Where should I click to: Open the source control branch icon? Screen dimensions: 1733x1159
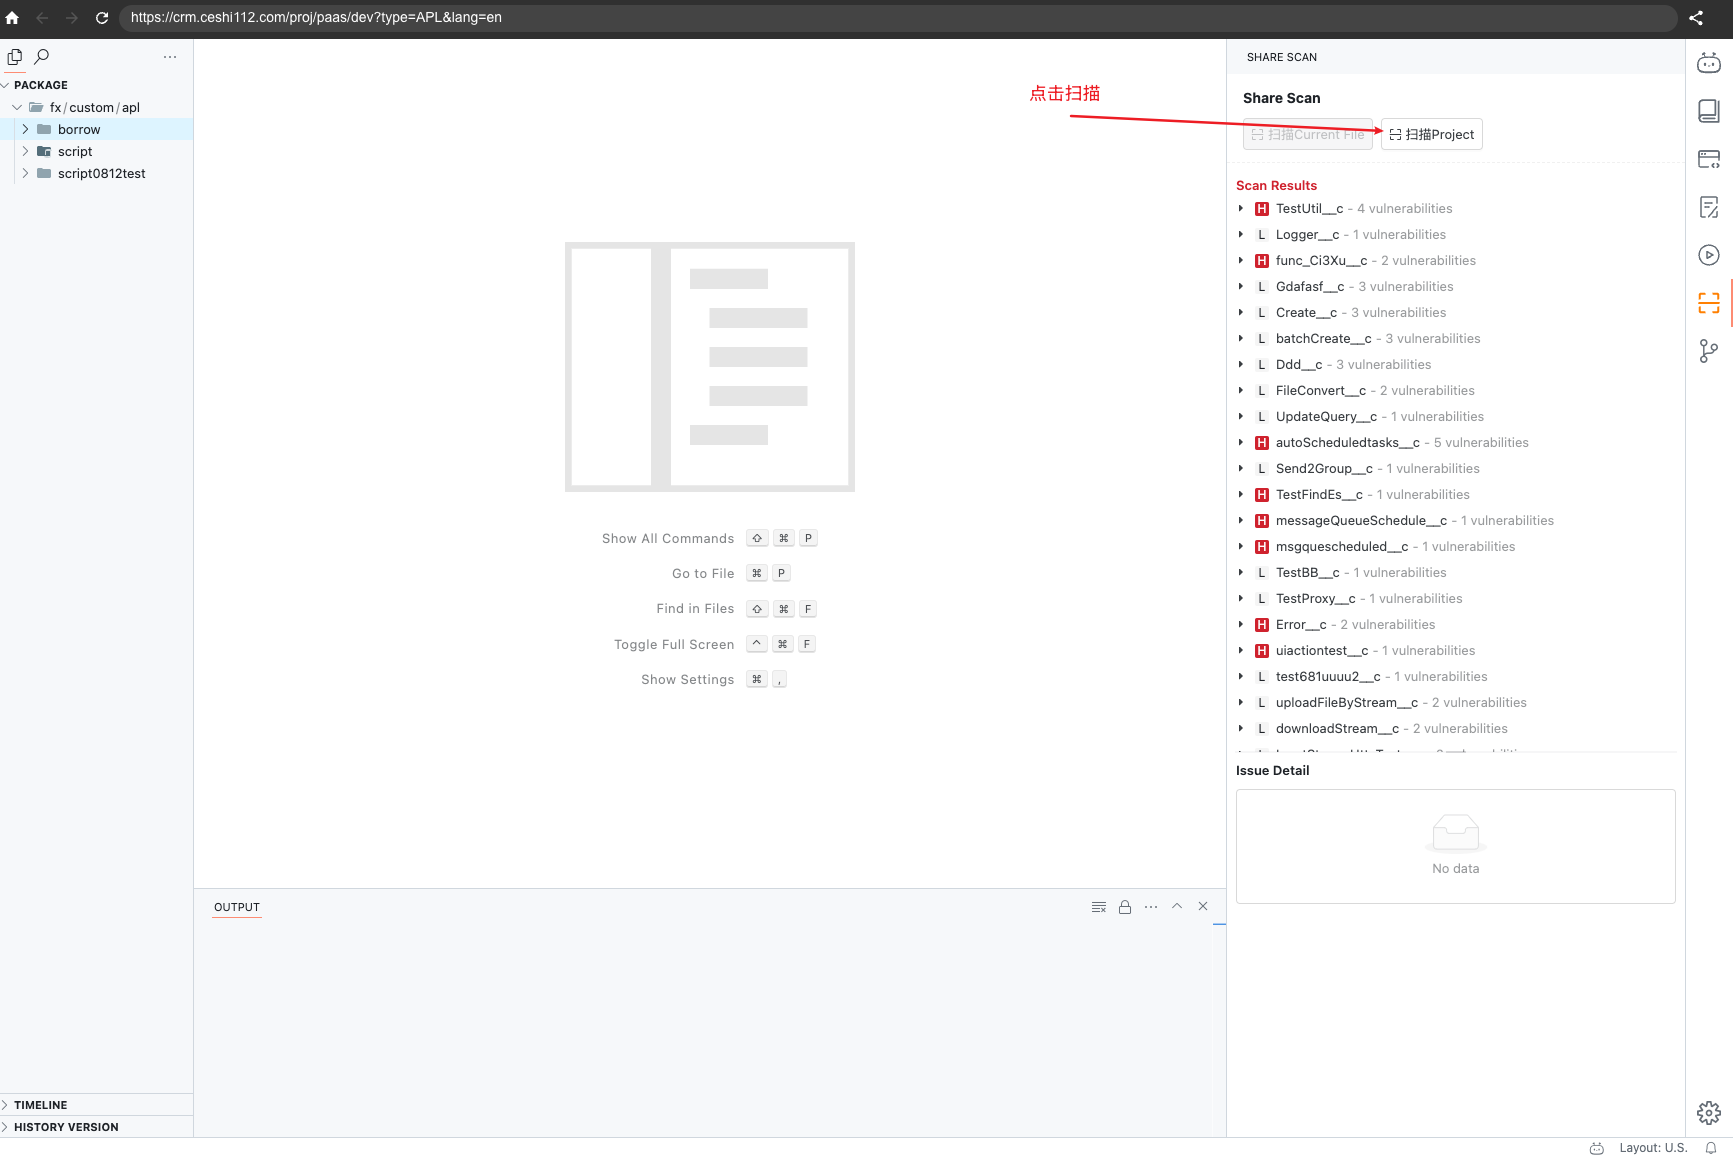1708,351
